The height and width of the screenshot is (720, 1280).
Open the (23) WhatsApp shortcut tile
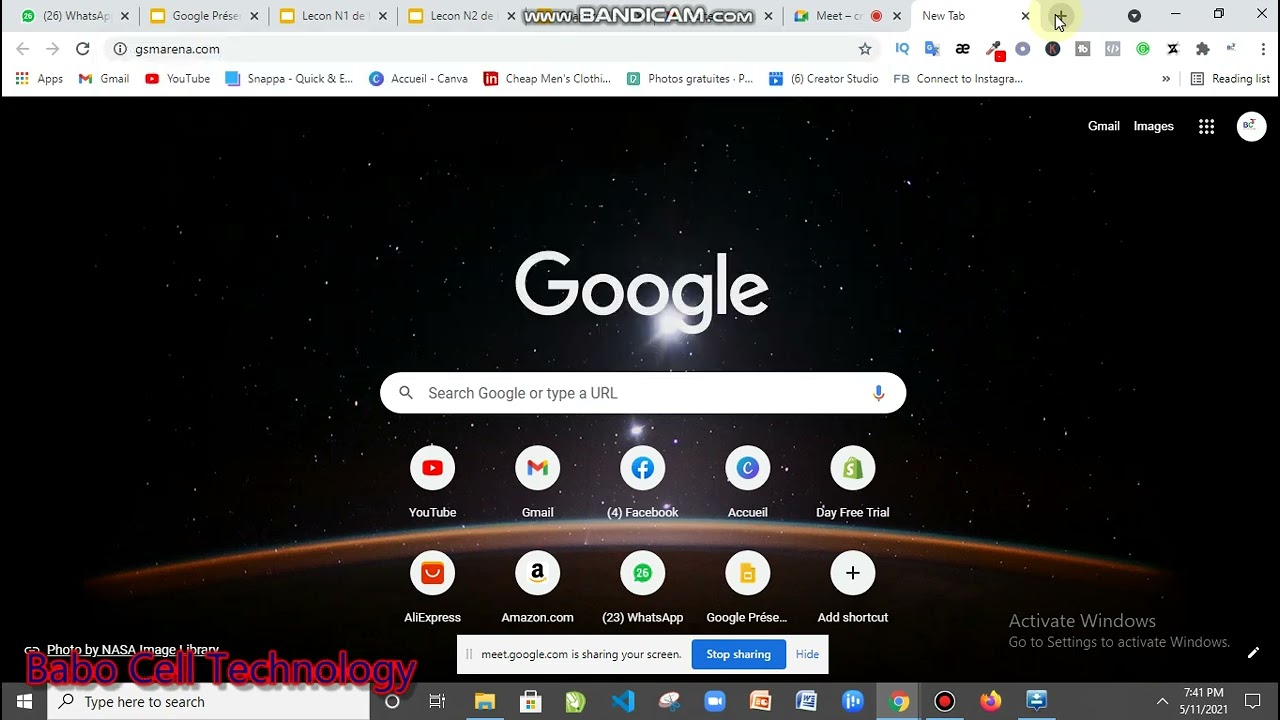click(x=642, y=587)
